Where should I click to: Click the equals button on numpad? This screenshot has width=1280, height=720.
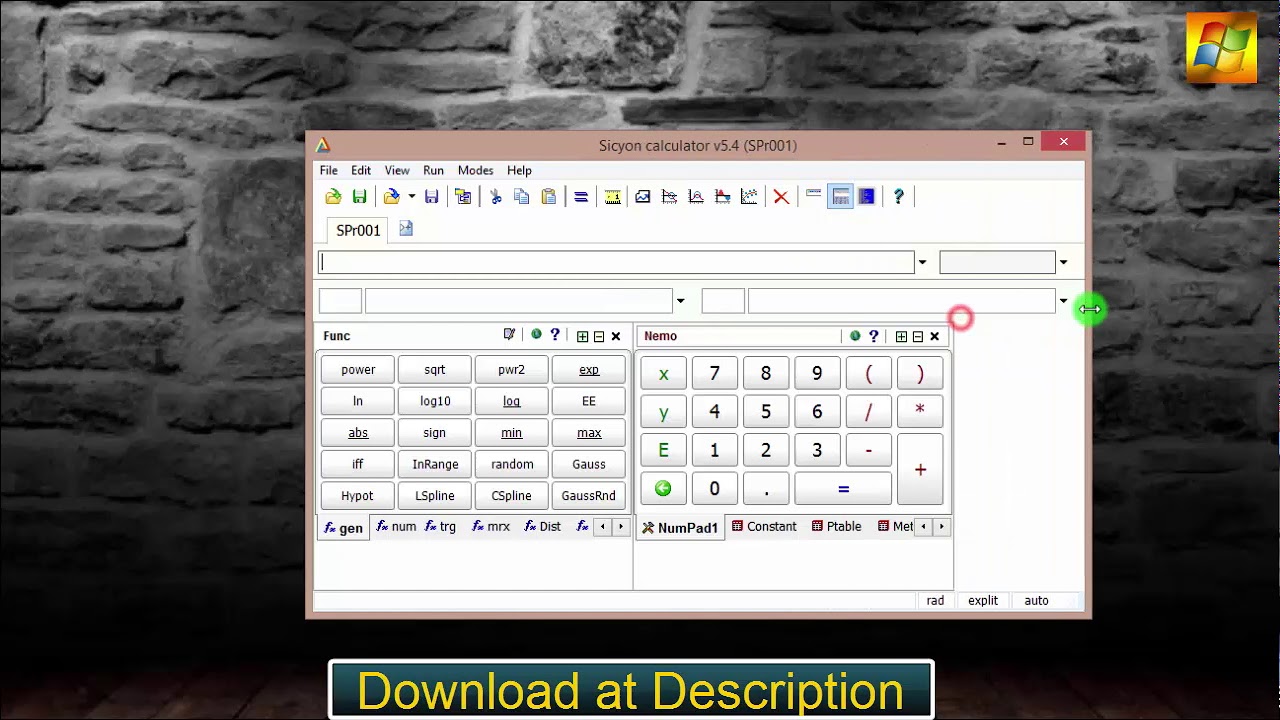tap(843, 489)
